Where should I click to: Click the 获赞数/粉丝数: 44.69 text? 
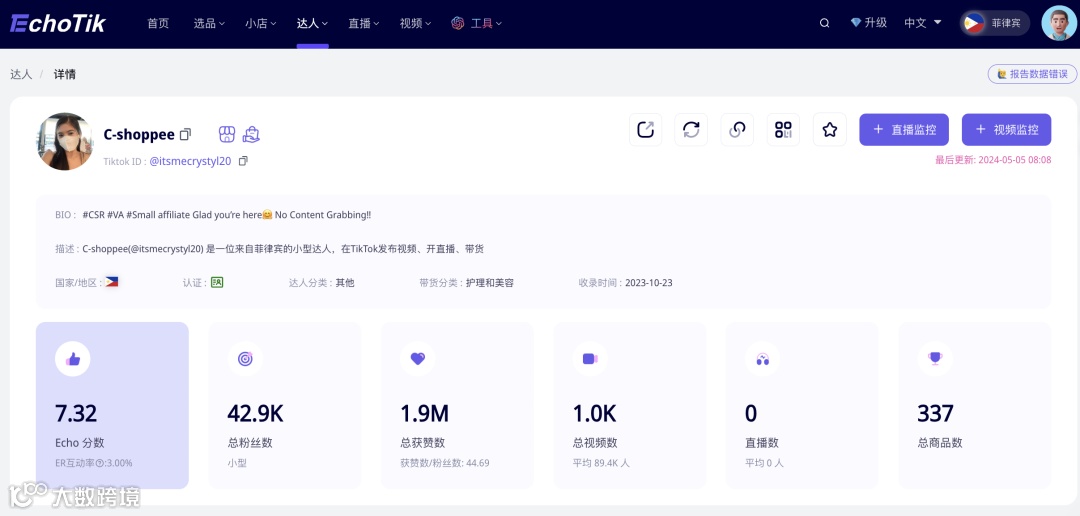point(445,463)
